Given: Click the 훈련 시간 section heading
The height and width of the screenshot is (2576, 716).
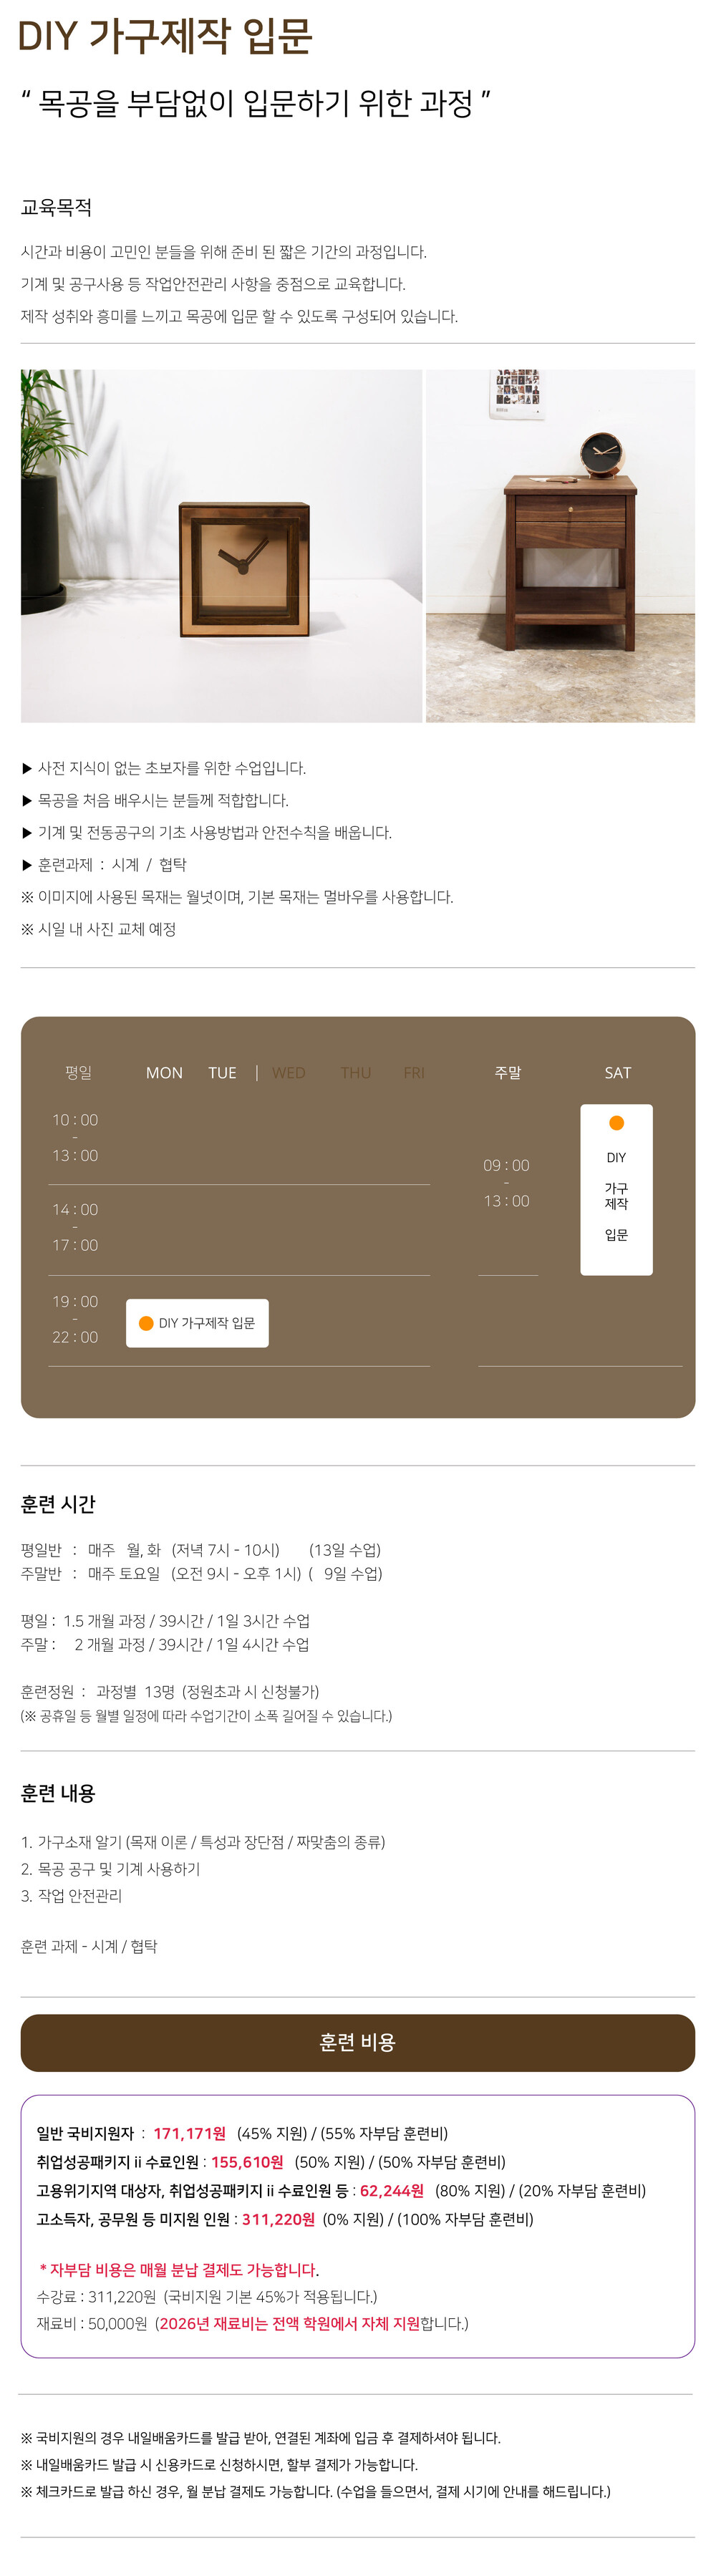Looking at the screenshot, I should pyautogui.click(x=58, y=1504).
